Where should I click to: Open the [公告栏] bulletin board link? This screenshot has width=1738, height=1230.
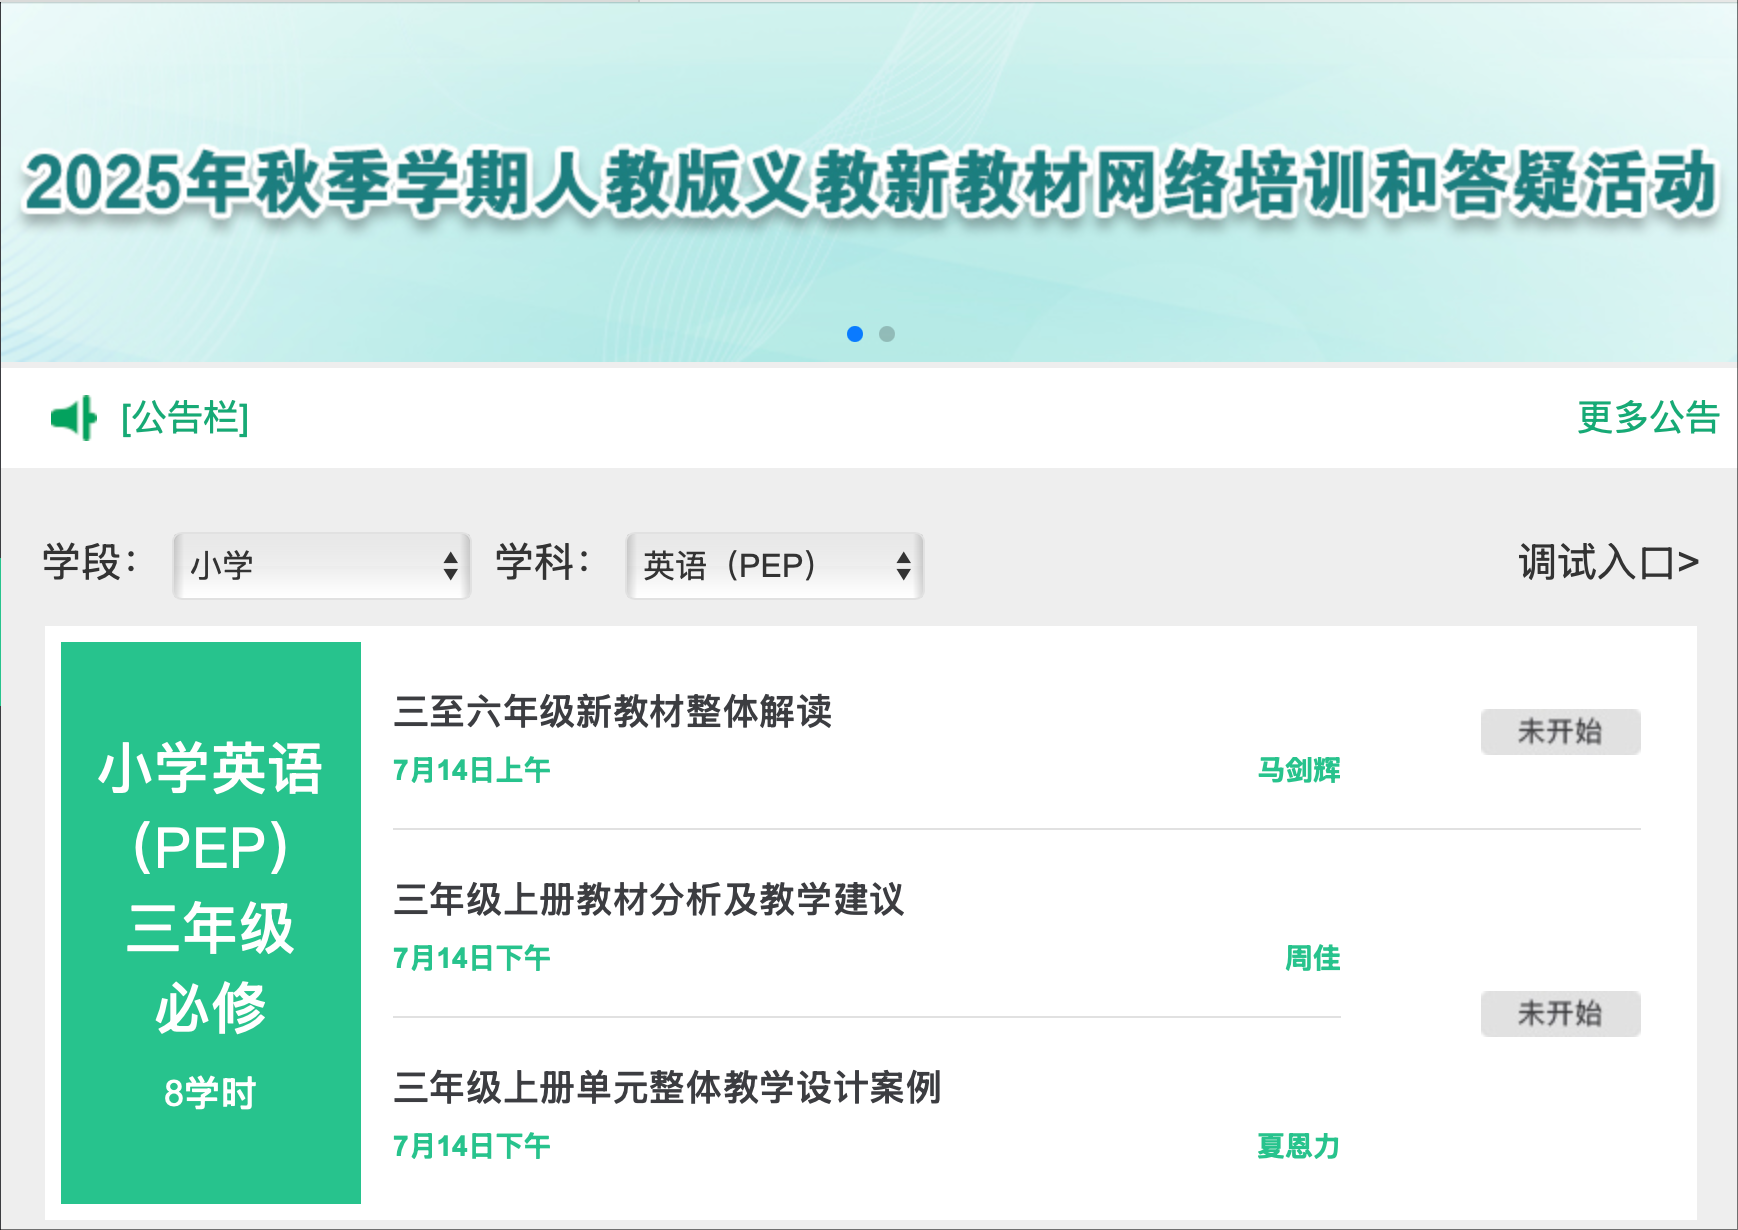185,418
